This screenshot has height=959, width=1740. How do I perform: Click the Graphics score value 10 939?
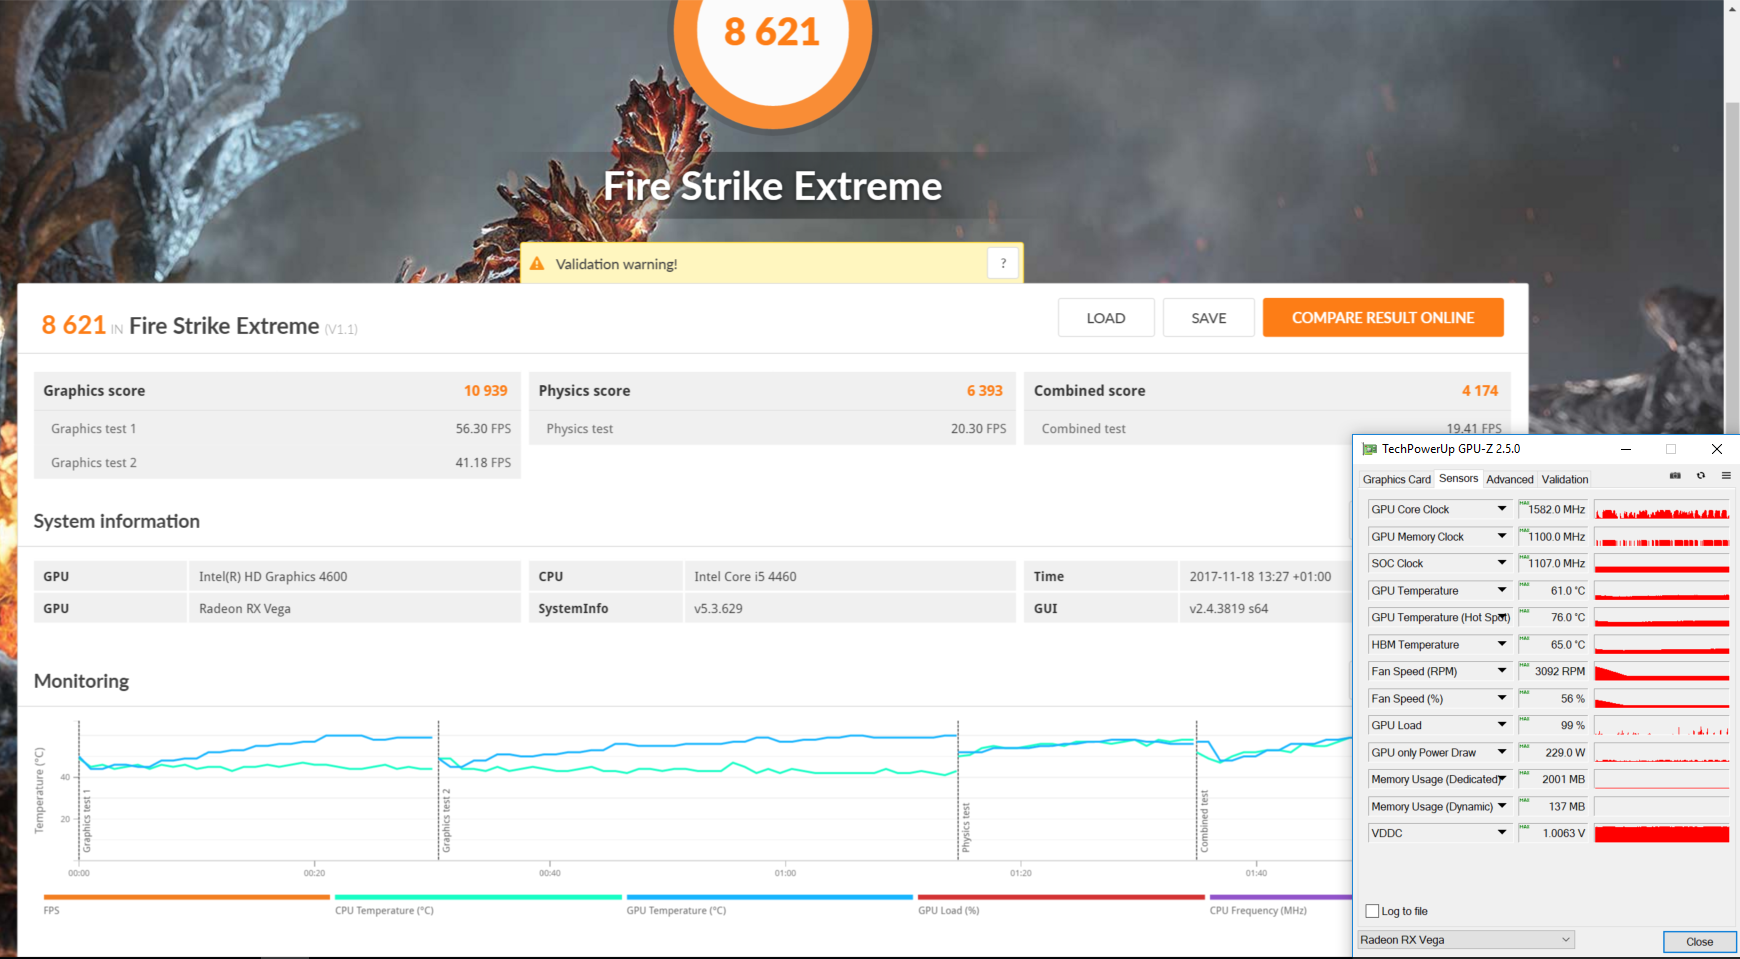485,391
